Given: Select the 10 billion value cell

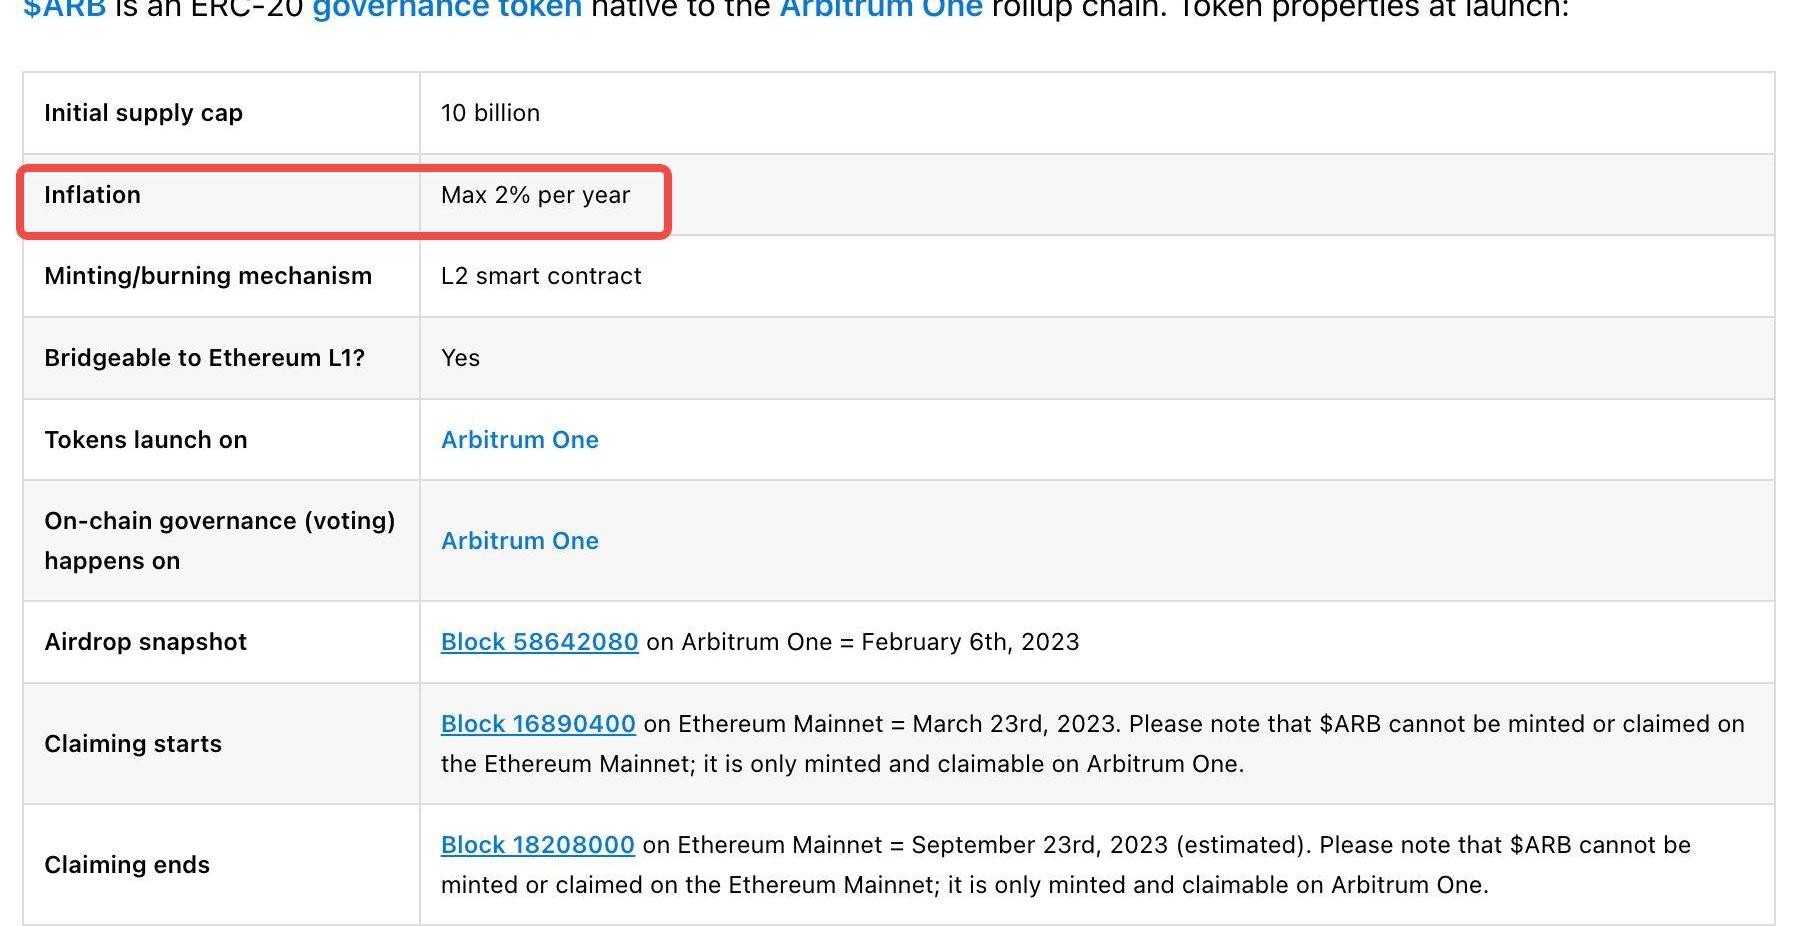Looking at the screenshot, I should pos(490,113).
